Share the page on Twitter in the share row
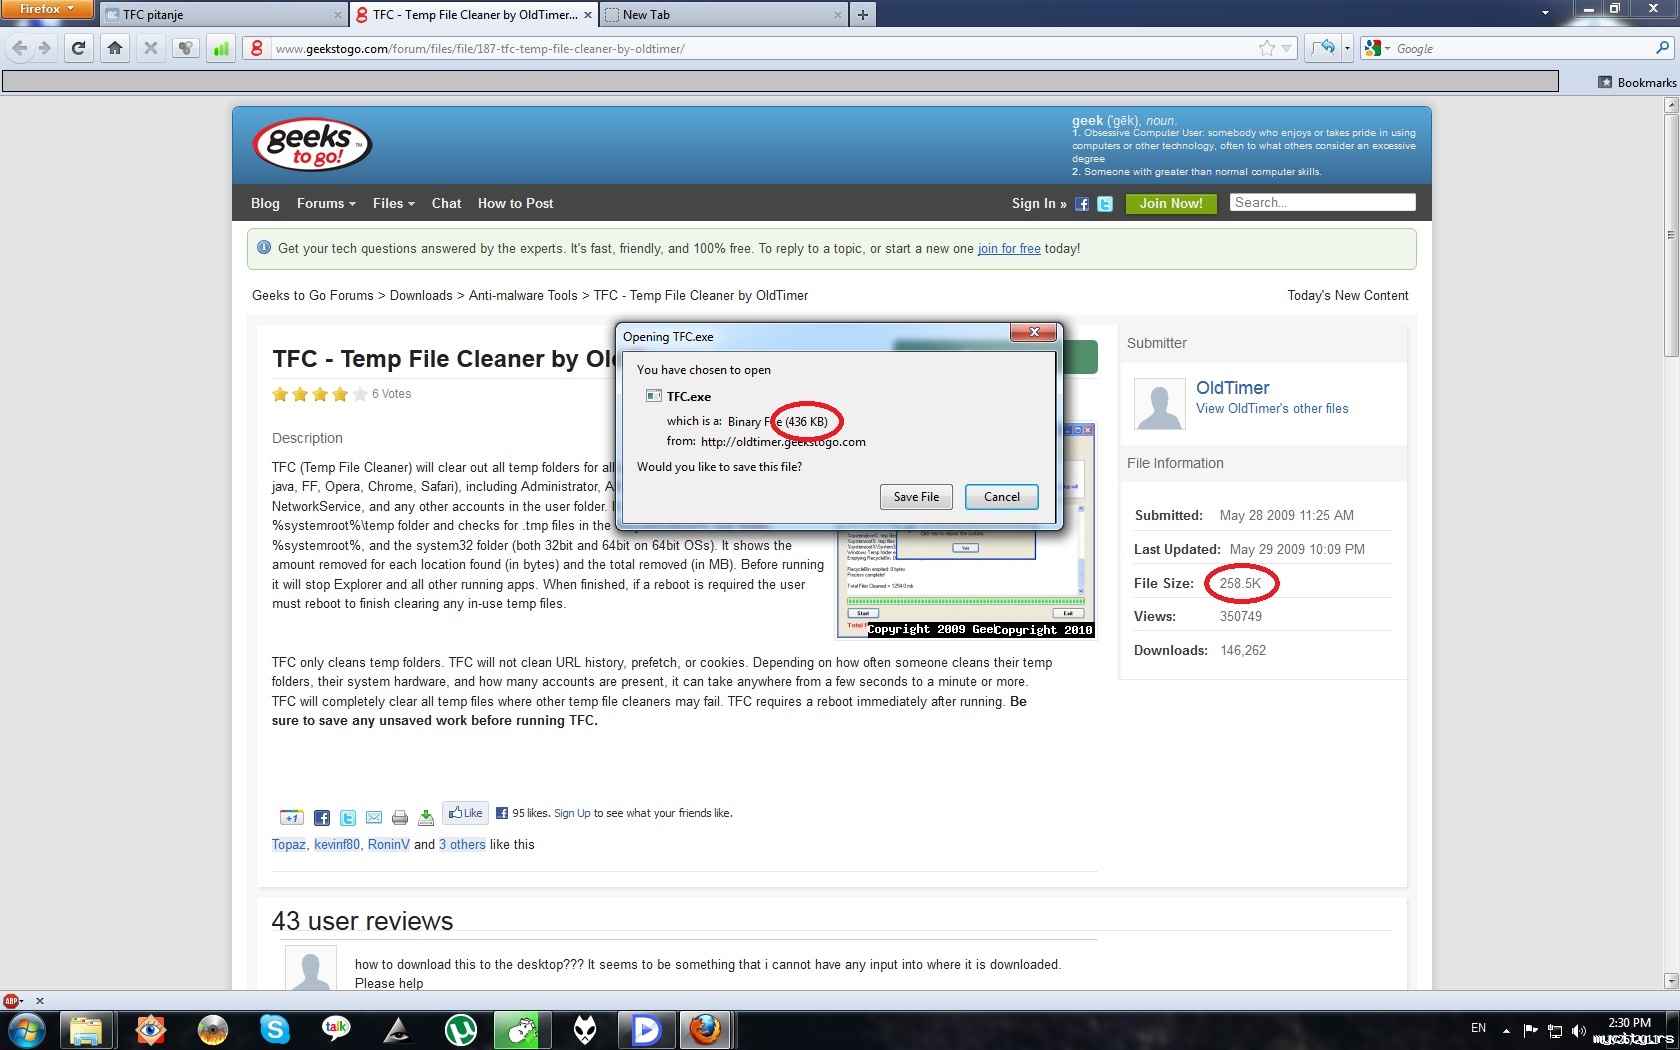The width and height of the screenshot is (1680, 1050). click(348, 818)
